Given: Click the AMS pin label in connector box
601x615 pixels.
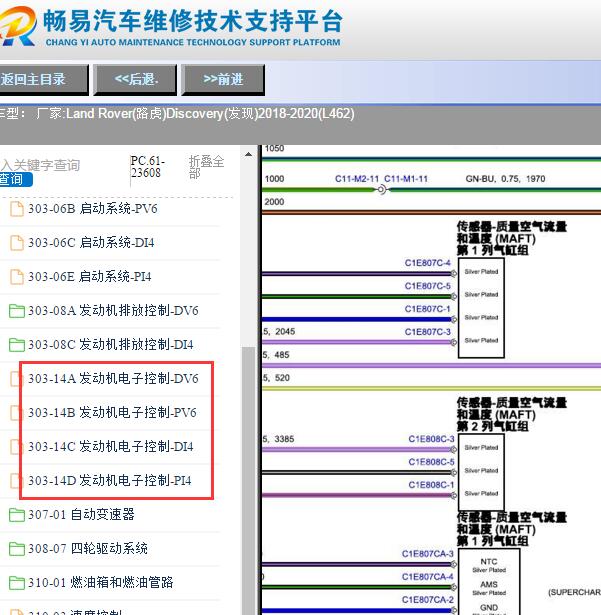Looking at the screenshot, I should [x=489, y=584].
